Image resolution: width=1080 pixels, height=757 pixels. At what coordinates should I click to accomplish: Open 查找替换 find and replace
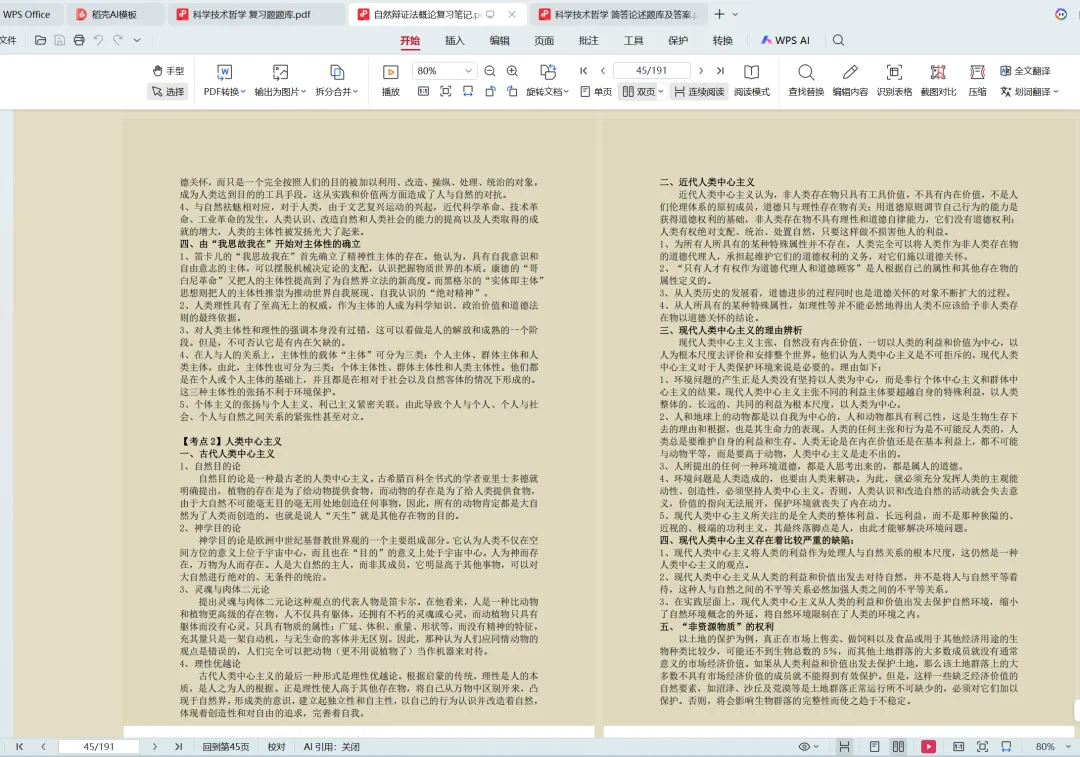pyautogui.click(x=806, y=81)
